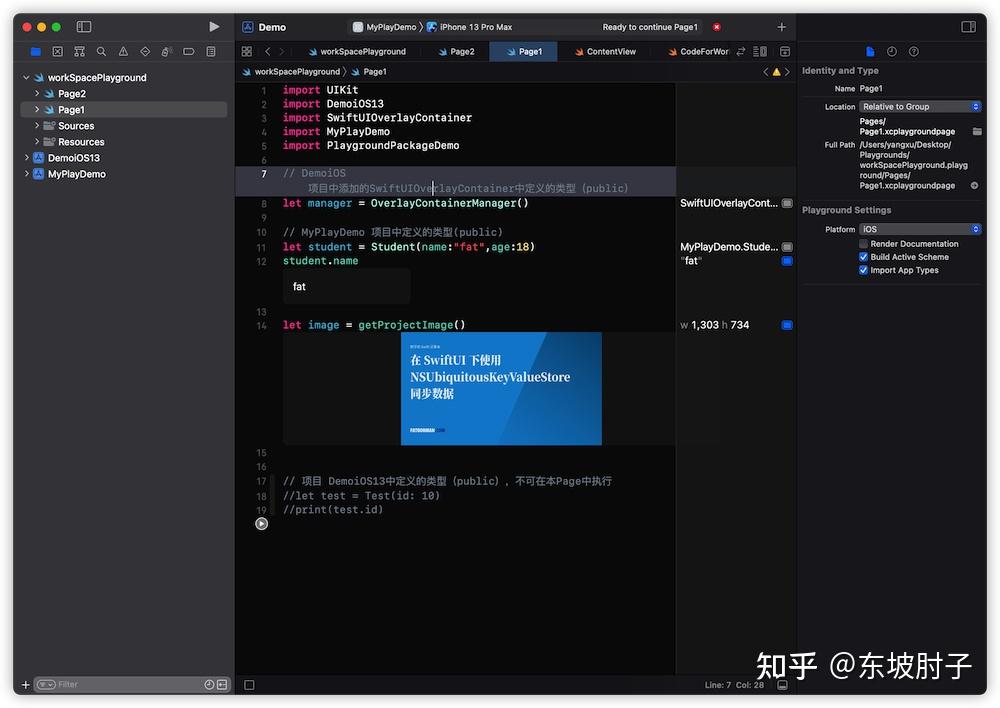Click the red error indicator in toolbar
Screen dimensions: 1000x708
(717, 27)
